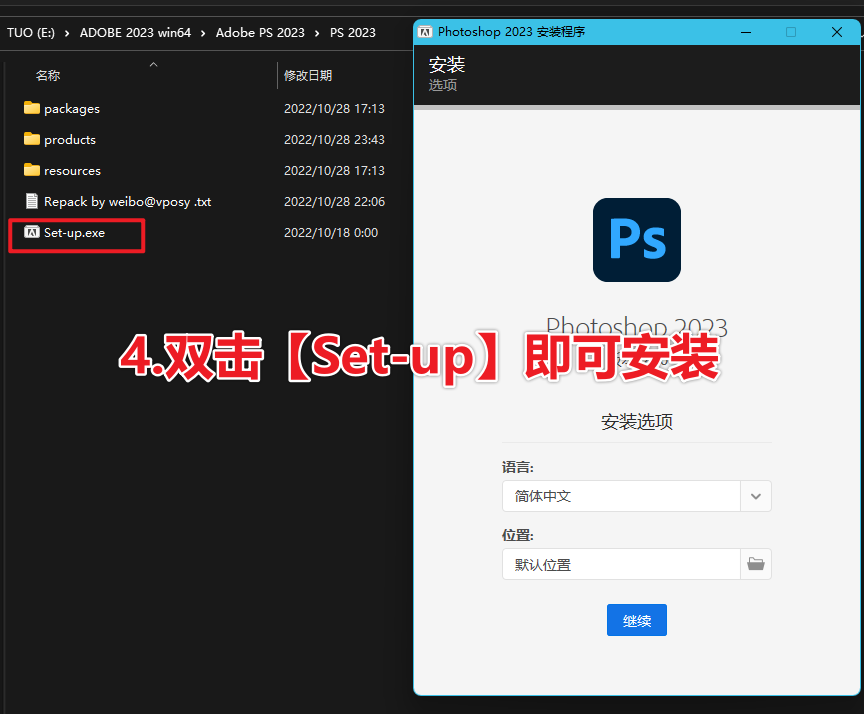The image size is (864, 714).
Task: Click date 2022/10/28 23:43 of products
Action: 334,139
